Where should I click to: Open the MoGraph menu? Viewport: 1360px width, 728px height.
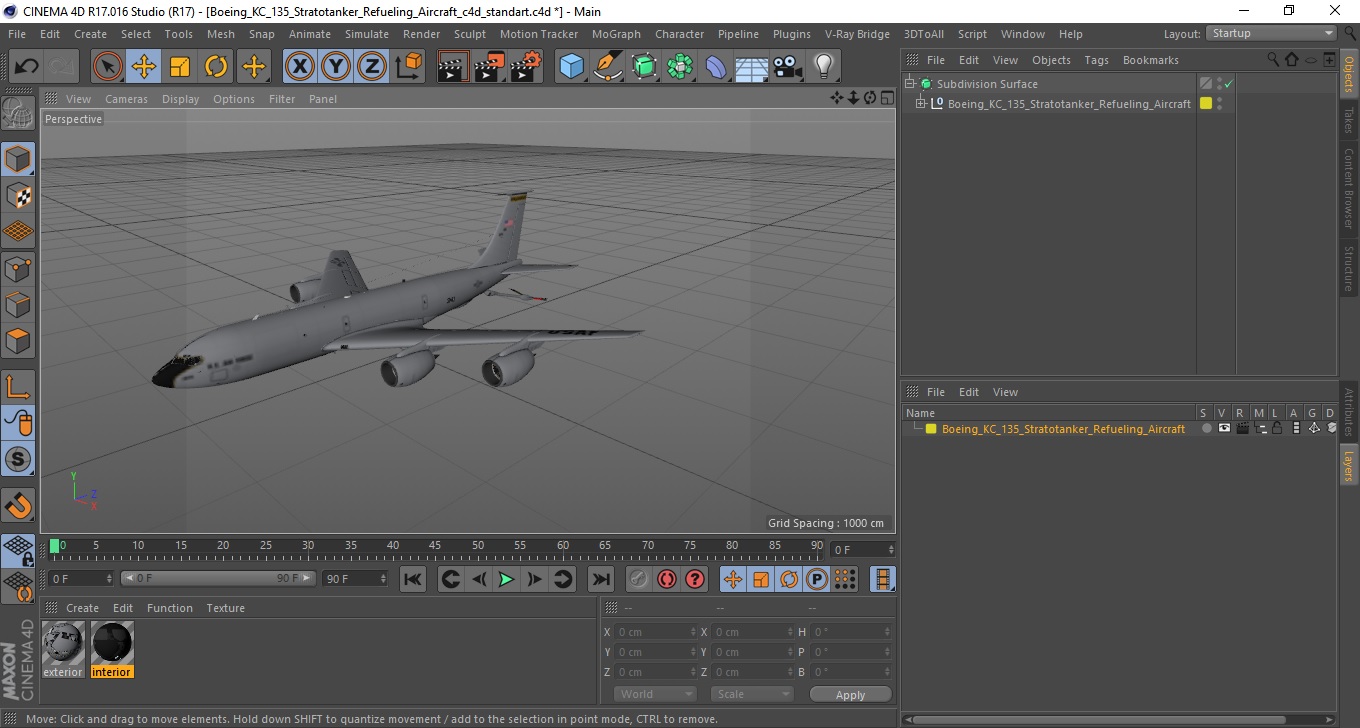tap(616, 34)
